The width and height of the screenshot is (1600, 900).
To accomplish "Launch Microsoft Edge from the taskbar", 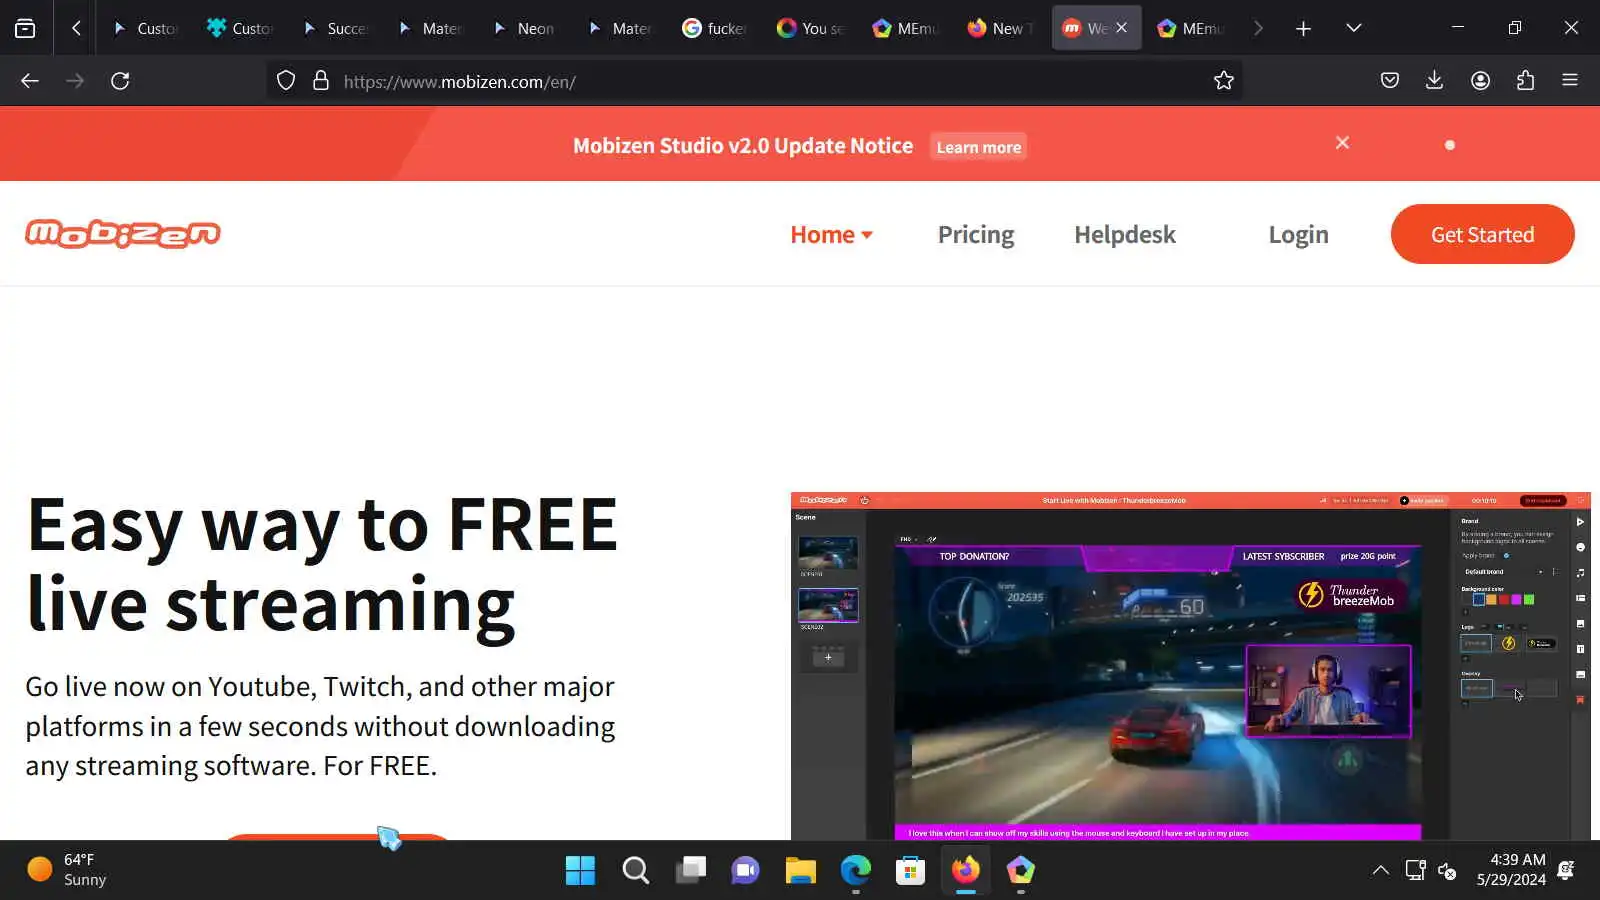I will (855, 870).
